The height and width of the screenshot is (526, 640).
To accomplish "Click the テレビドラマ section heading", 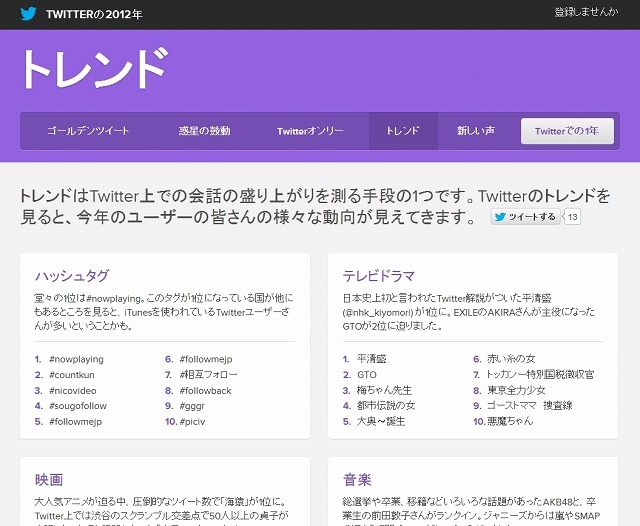I will [379, 276].
